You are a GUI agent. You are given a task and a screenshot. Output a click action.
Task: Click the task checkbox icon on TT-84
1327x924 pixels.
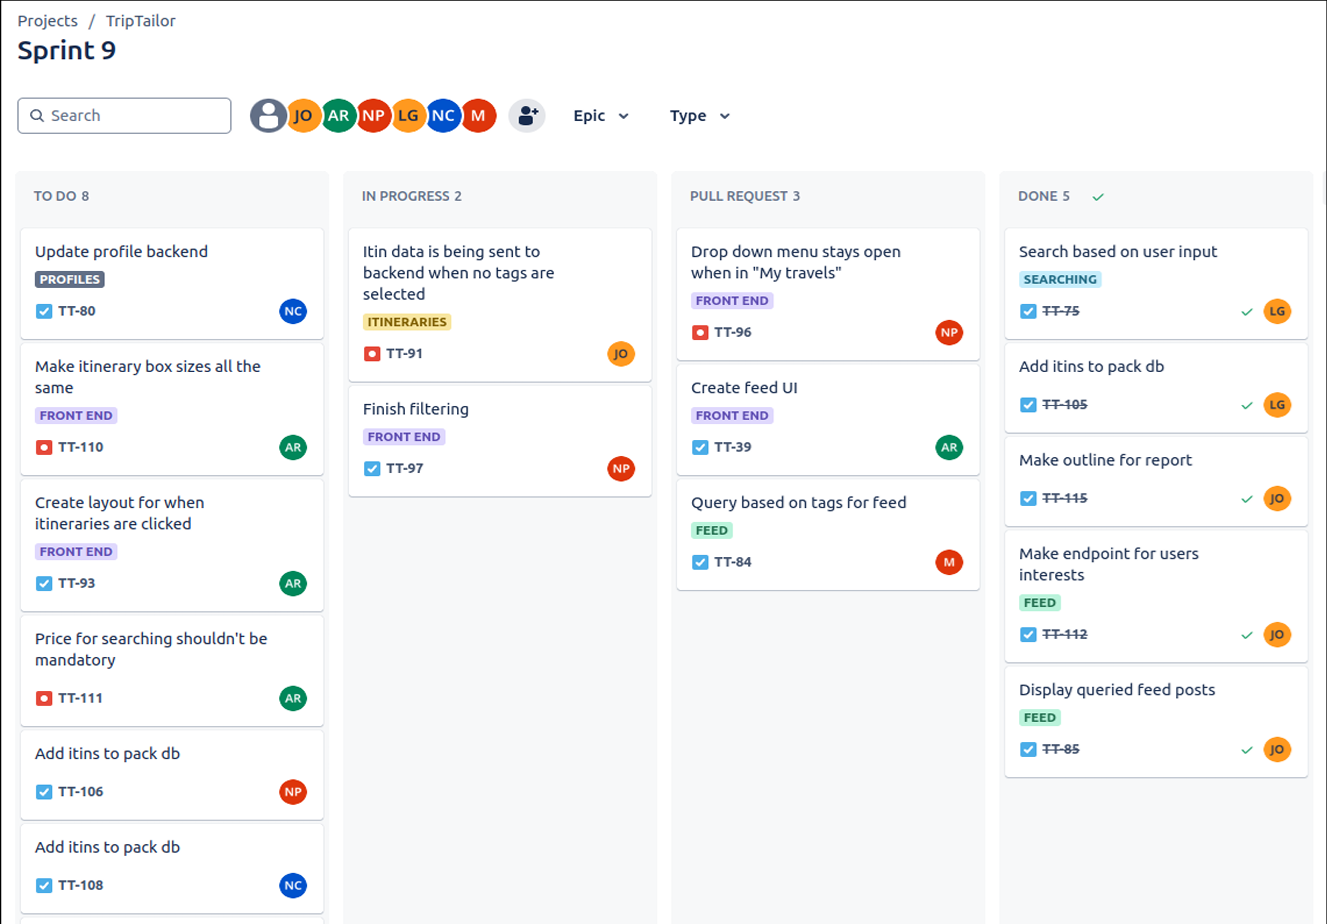click(x=700, y=562)
